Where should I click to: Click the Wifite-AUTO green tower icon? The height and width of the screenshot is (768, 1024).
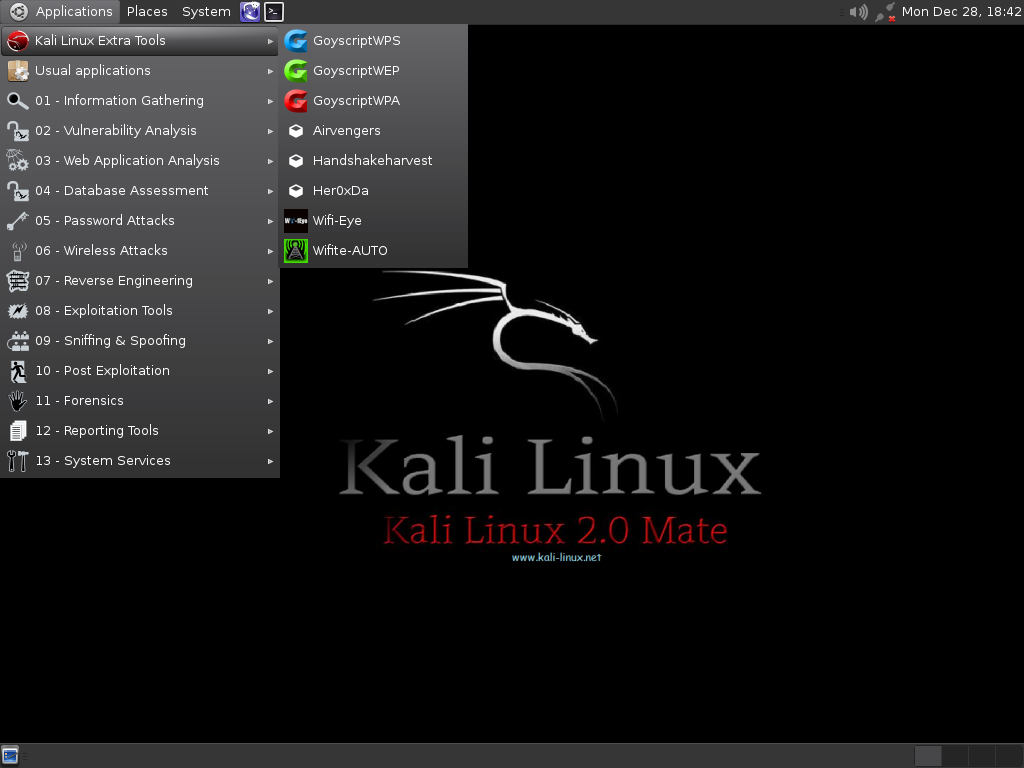click(x=296, y=251)
